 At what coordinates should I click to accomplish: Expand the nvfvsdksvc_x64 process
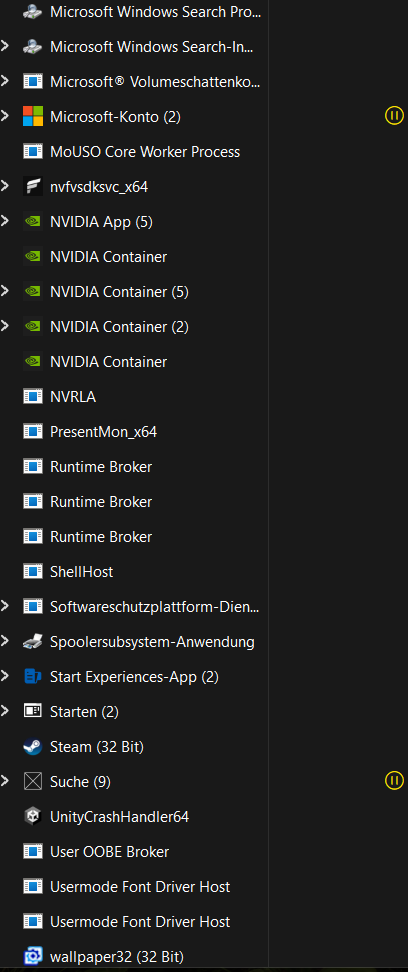tap(5, 186)
